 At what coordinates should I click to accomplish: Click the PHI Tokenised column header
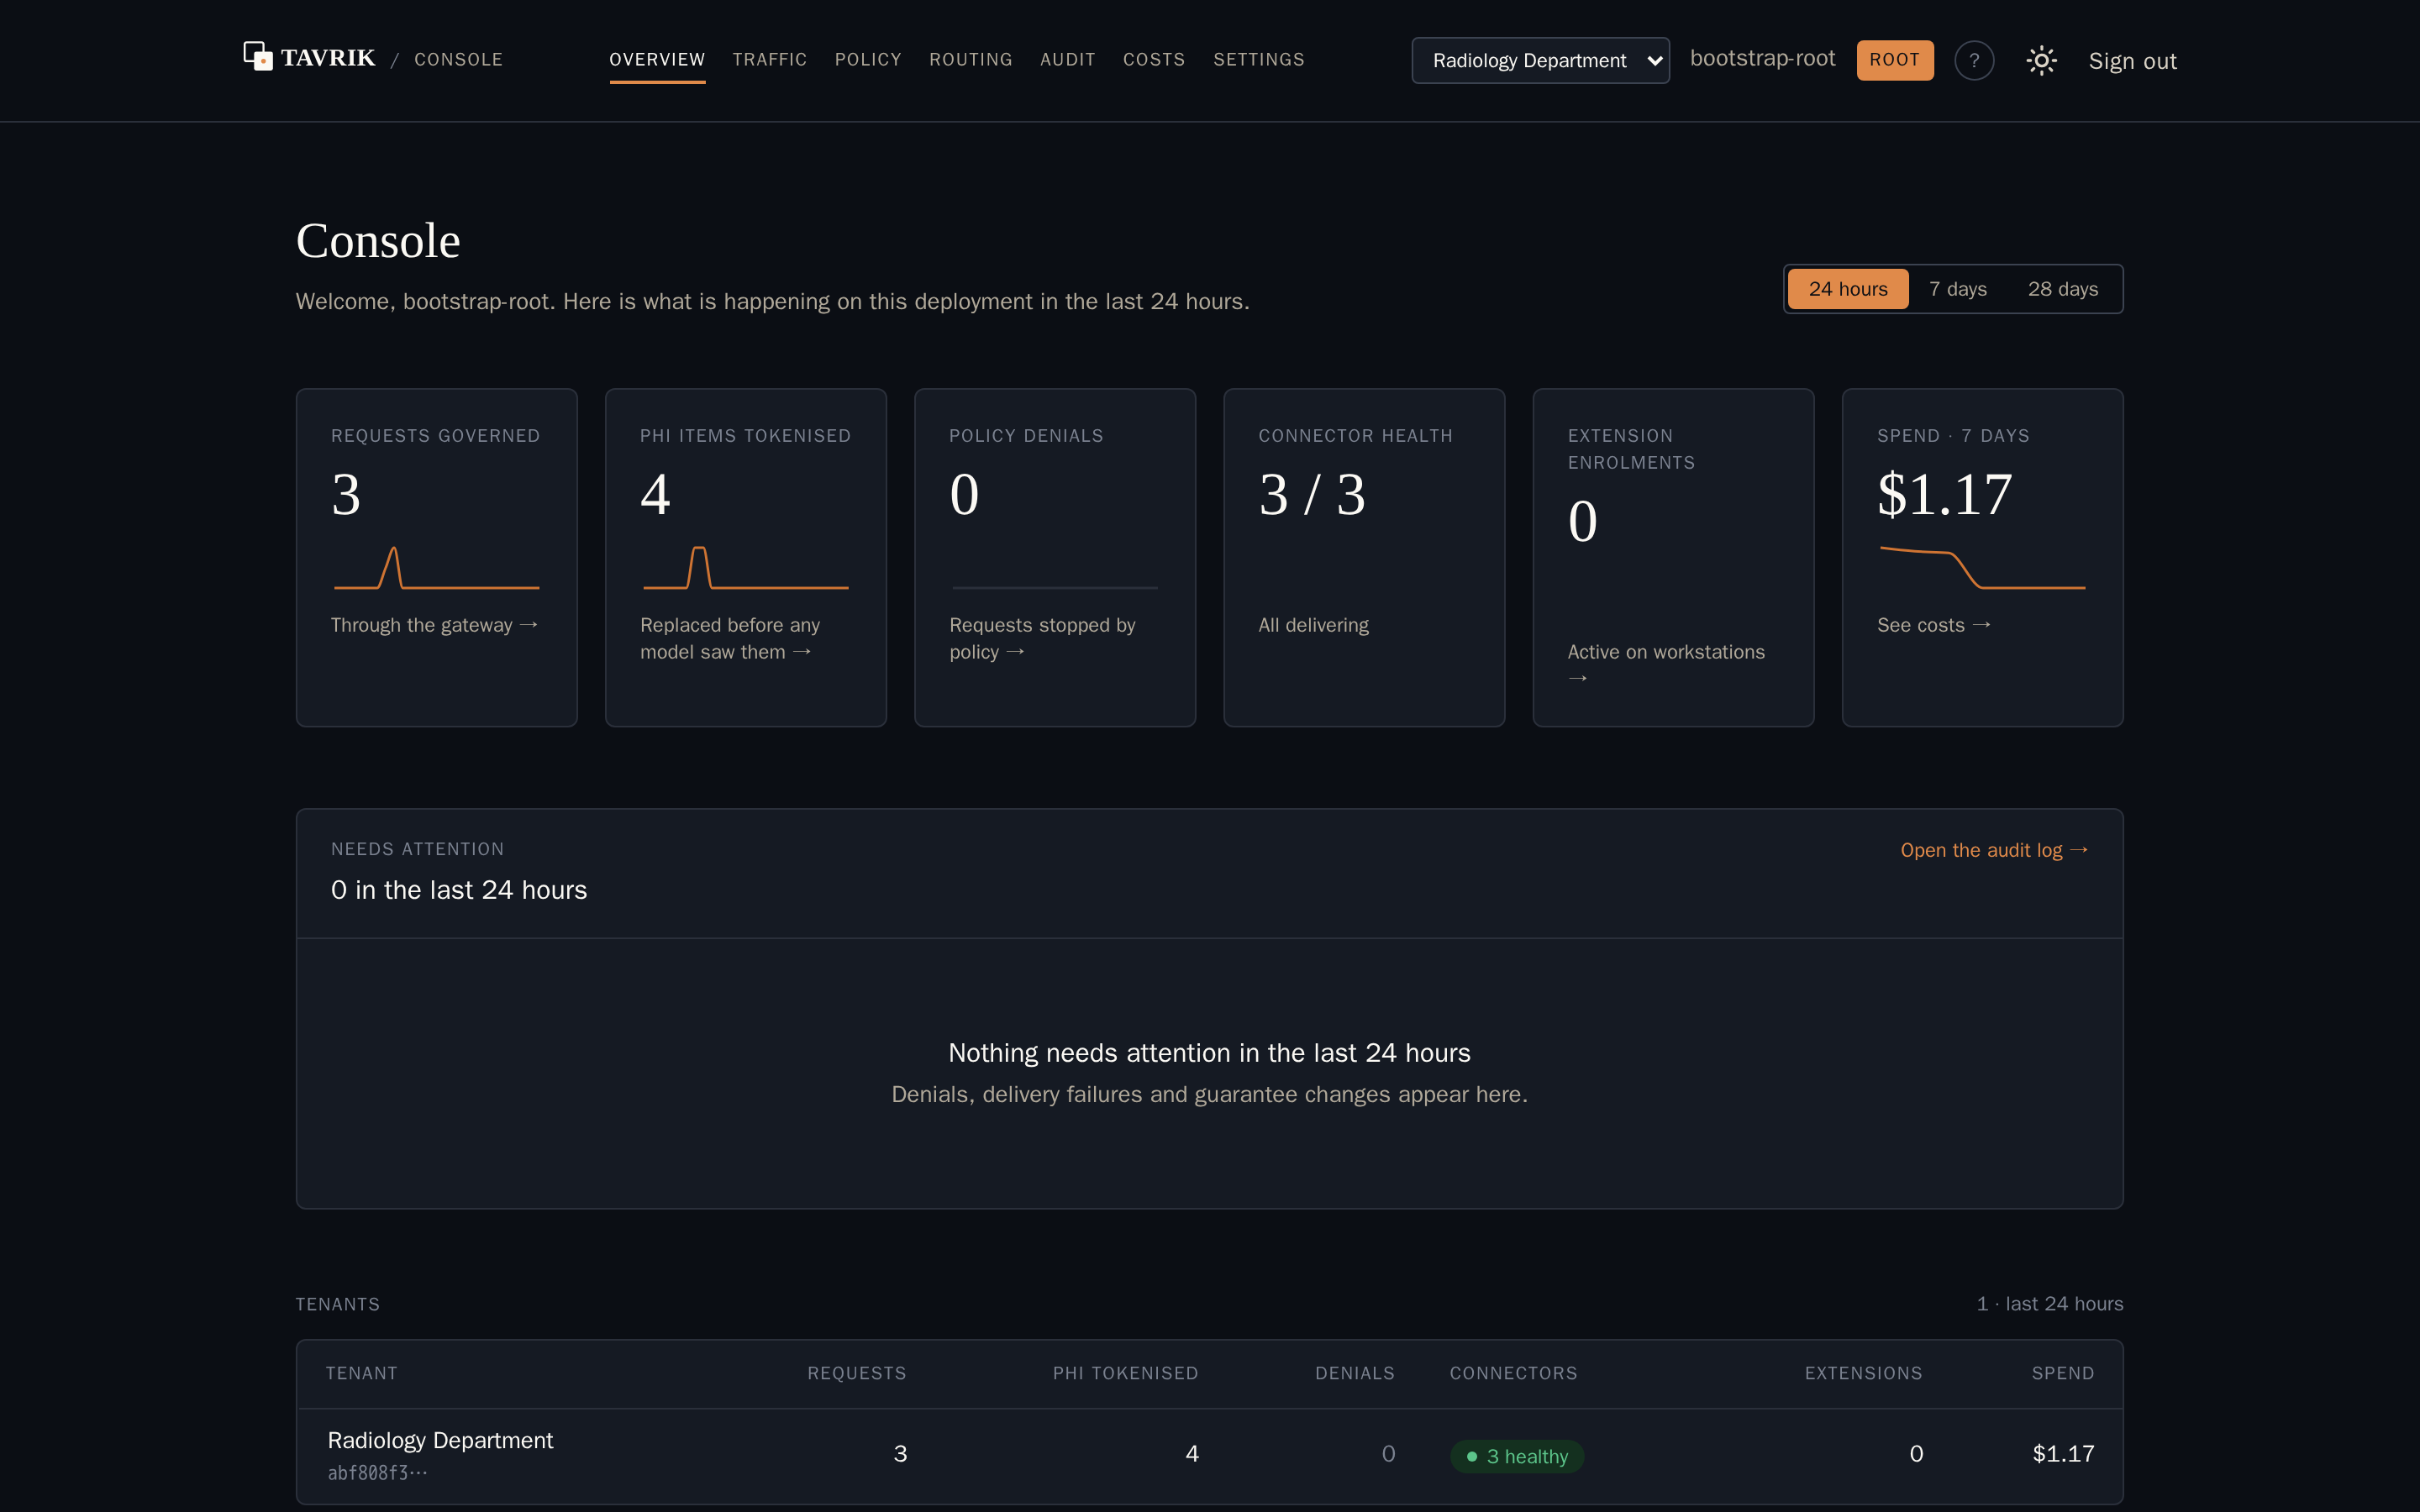(x=1125, y=1373)
